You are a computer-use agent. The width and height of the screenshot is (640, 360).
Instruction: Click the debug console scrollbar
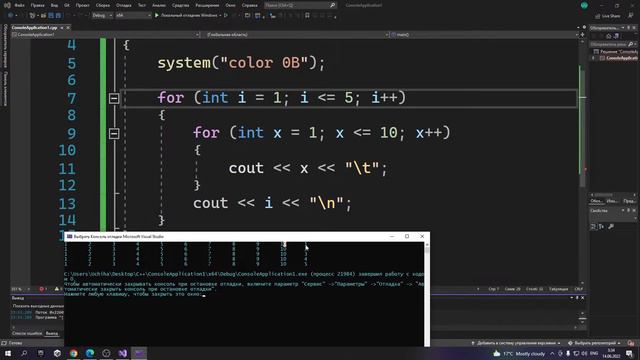pos(427,294)
